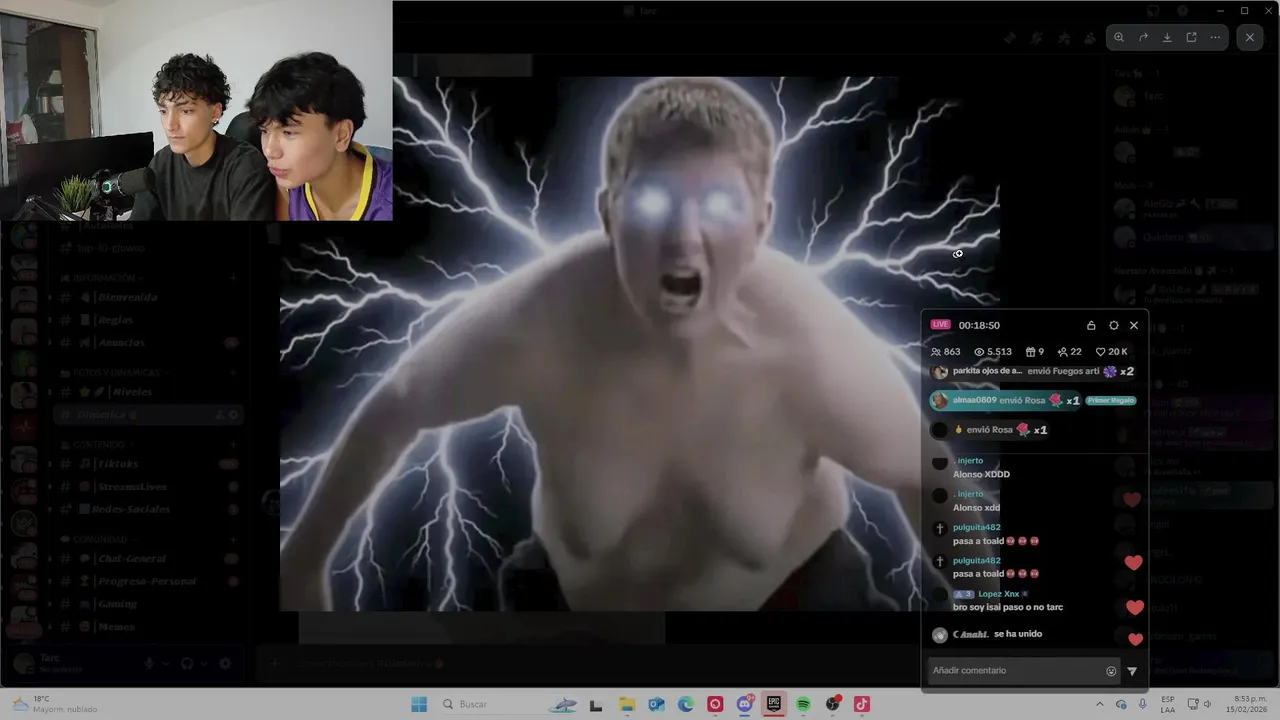Click the 'Alonso xdd' comment

pos(976,507)
